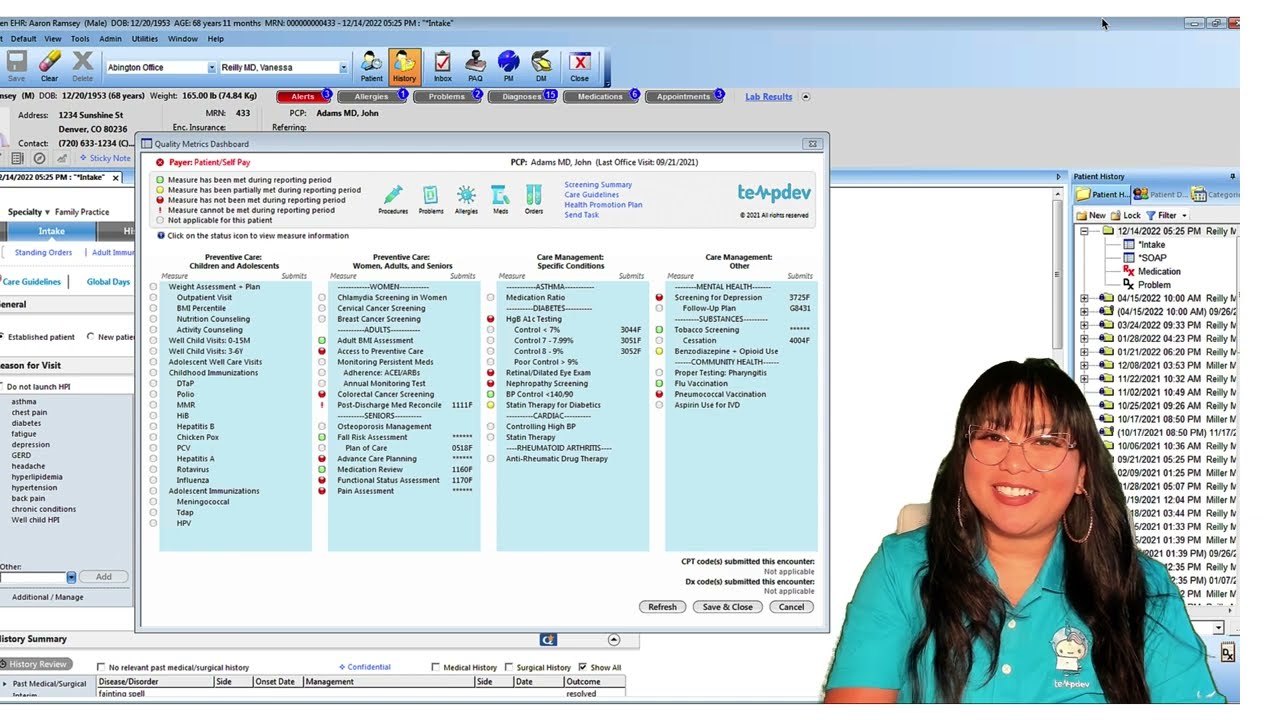Open the Reilly MD, Vanessa provider dropdown
This screenshot has width=1280, height=720.
(x=343, y=68)
